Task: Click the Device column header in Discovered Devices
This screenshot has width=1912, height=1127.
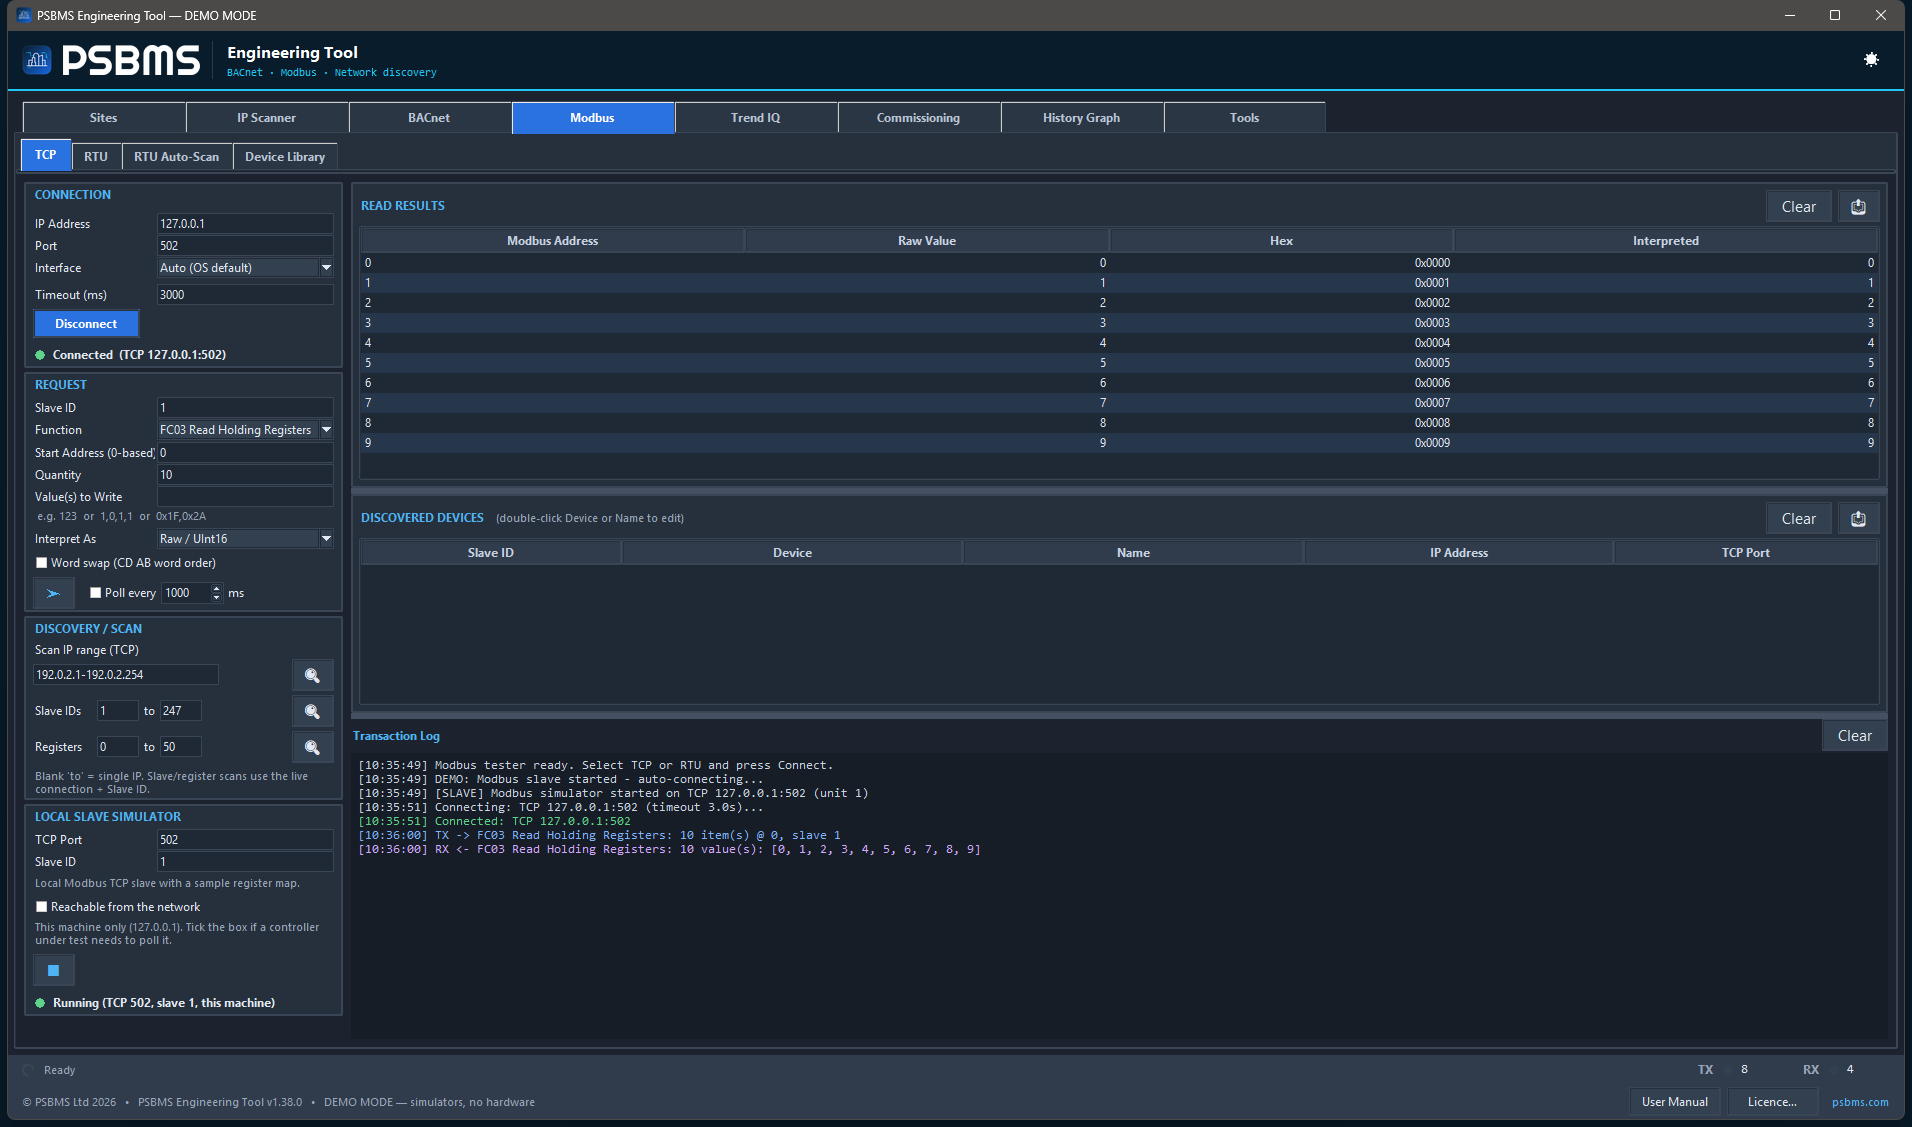Action: click(x=792, y=553)
